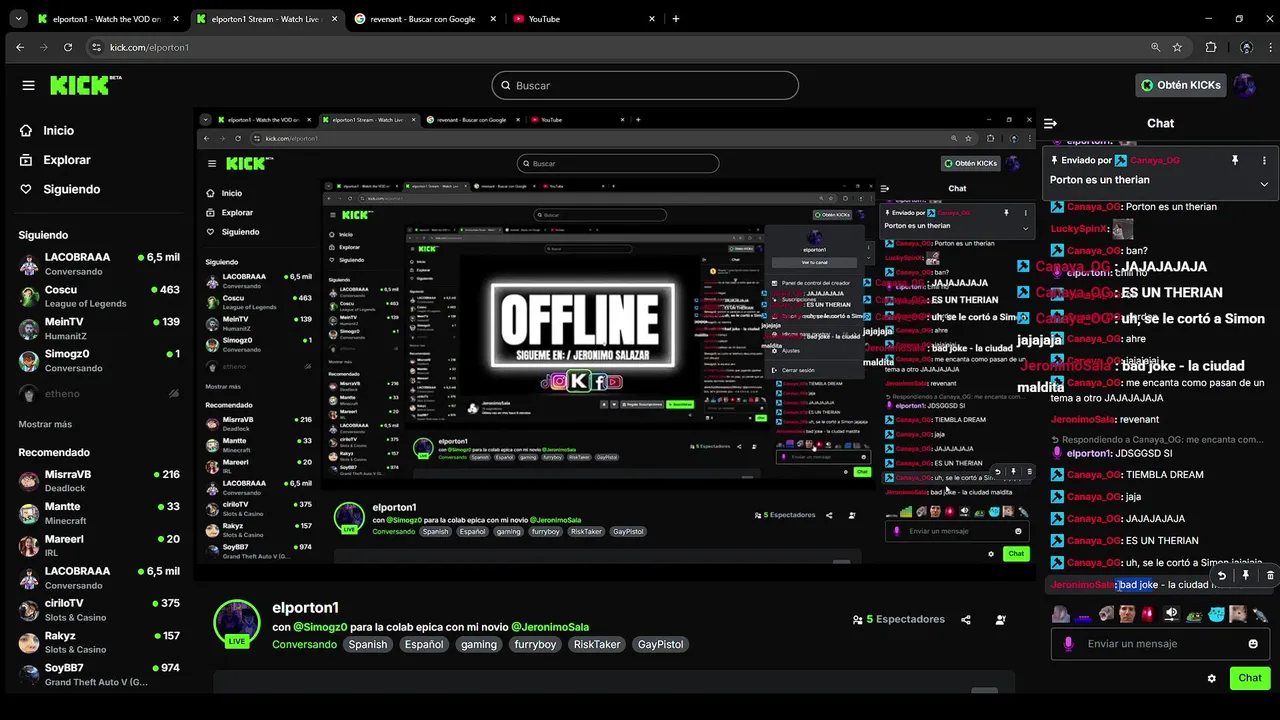Open the browser extensions puzzle icon
Screen dimensions: 1280x720
click(1211, 47)
